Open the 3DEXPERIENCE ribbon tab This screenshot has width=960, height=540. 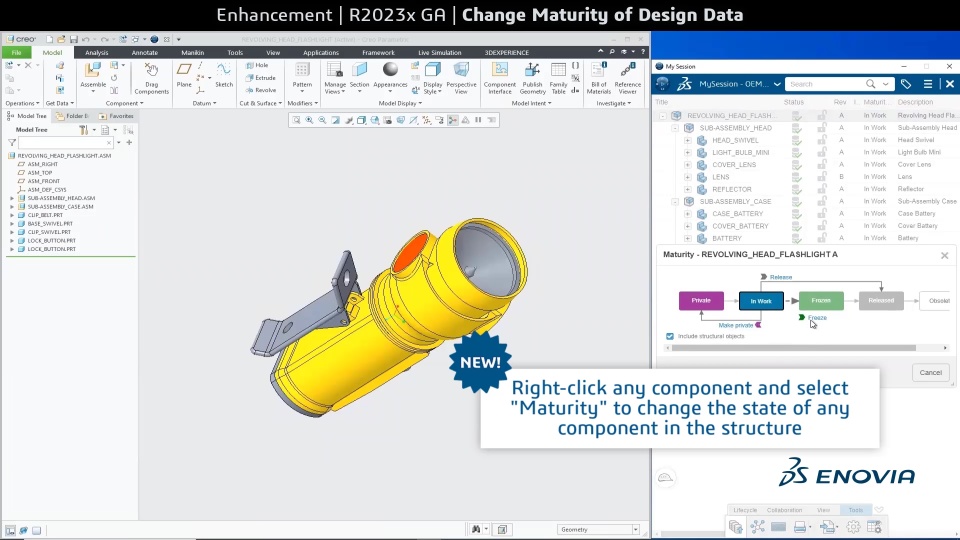(x=506, y=53)
